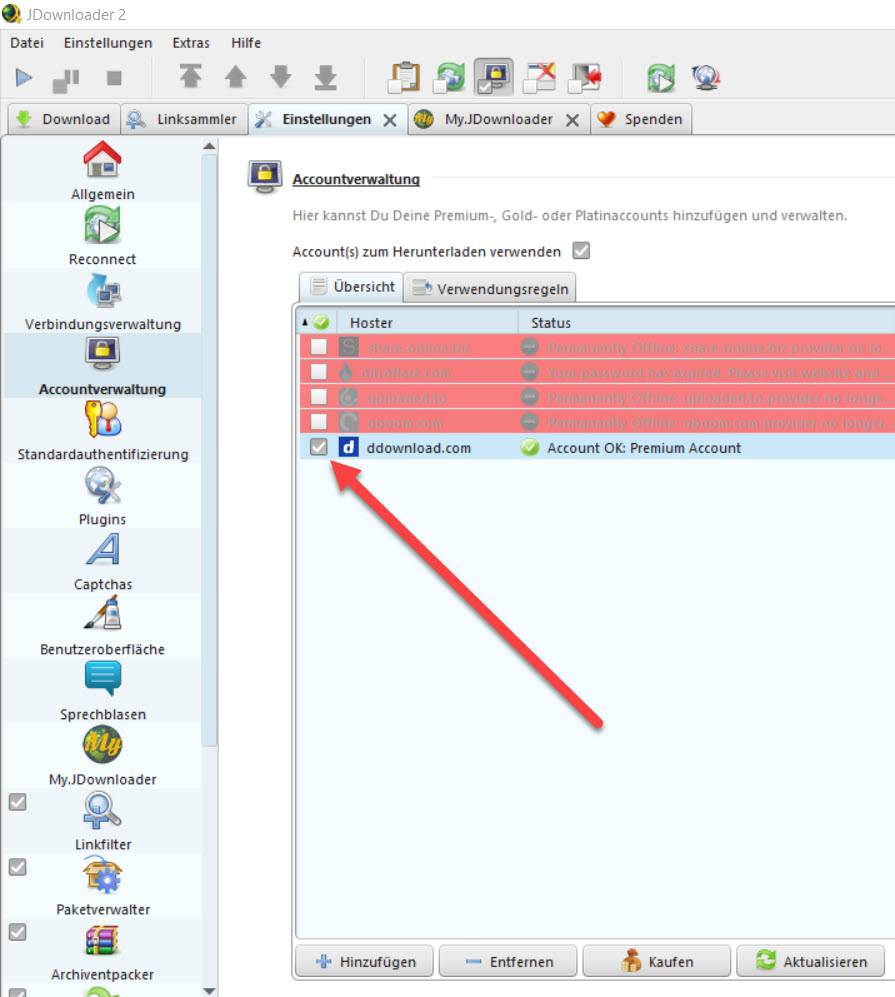This screenshot has height=997, width=895.
Task: Toggle auto reconnect toolbar icon
Action: point(449,78)
